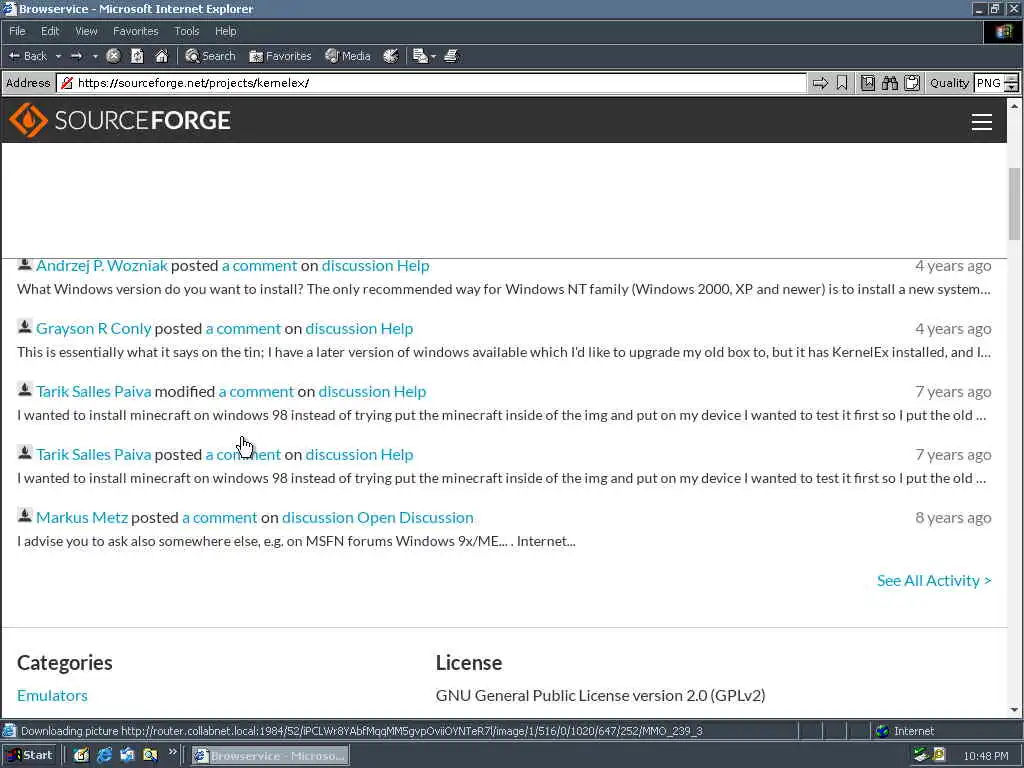The height and width of the screenshot is (768, 1024).
Task: Click the Stop loading icon
Action: coord(113,56)
